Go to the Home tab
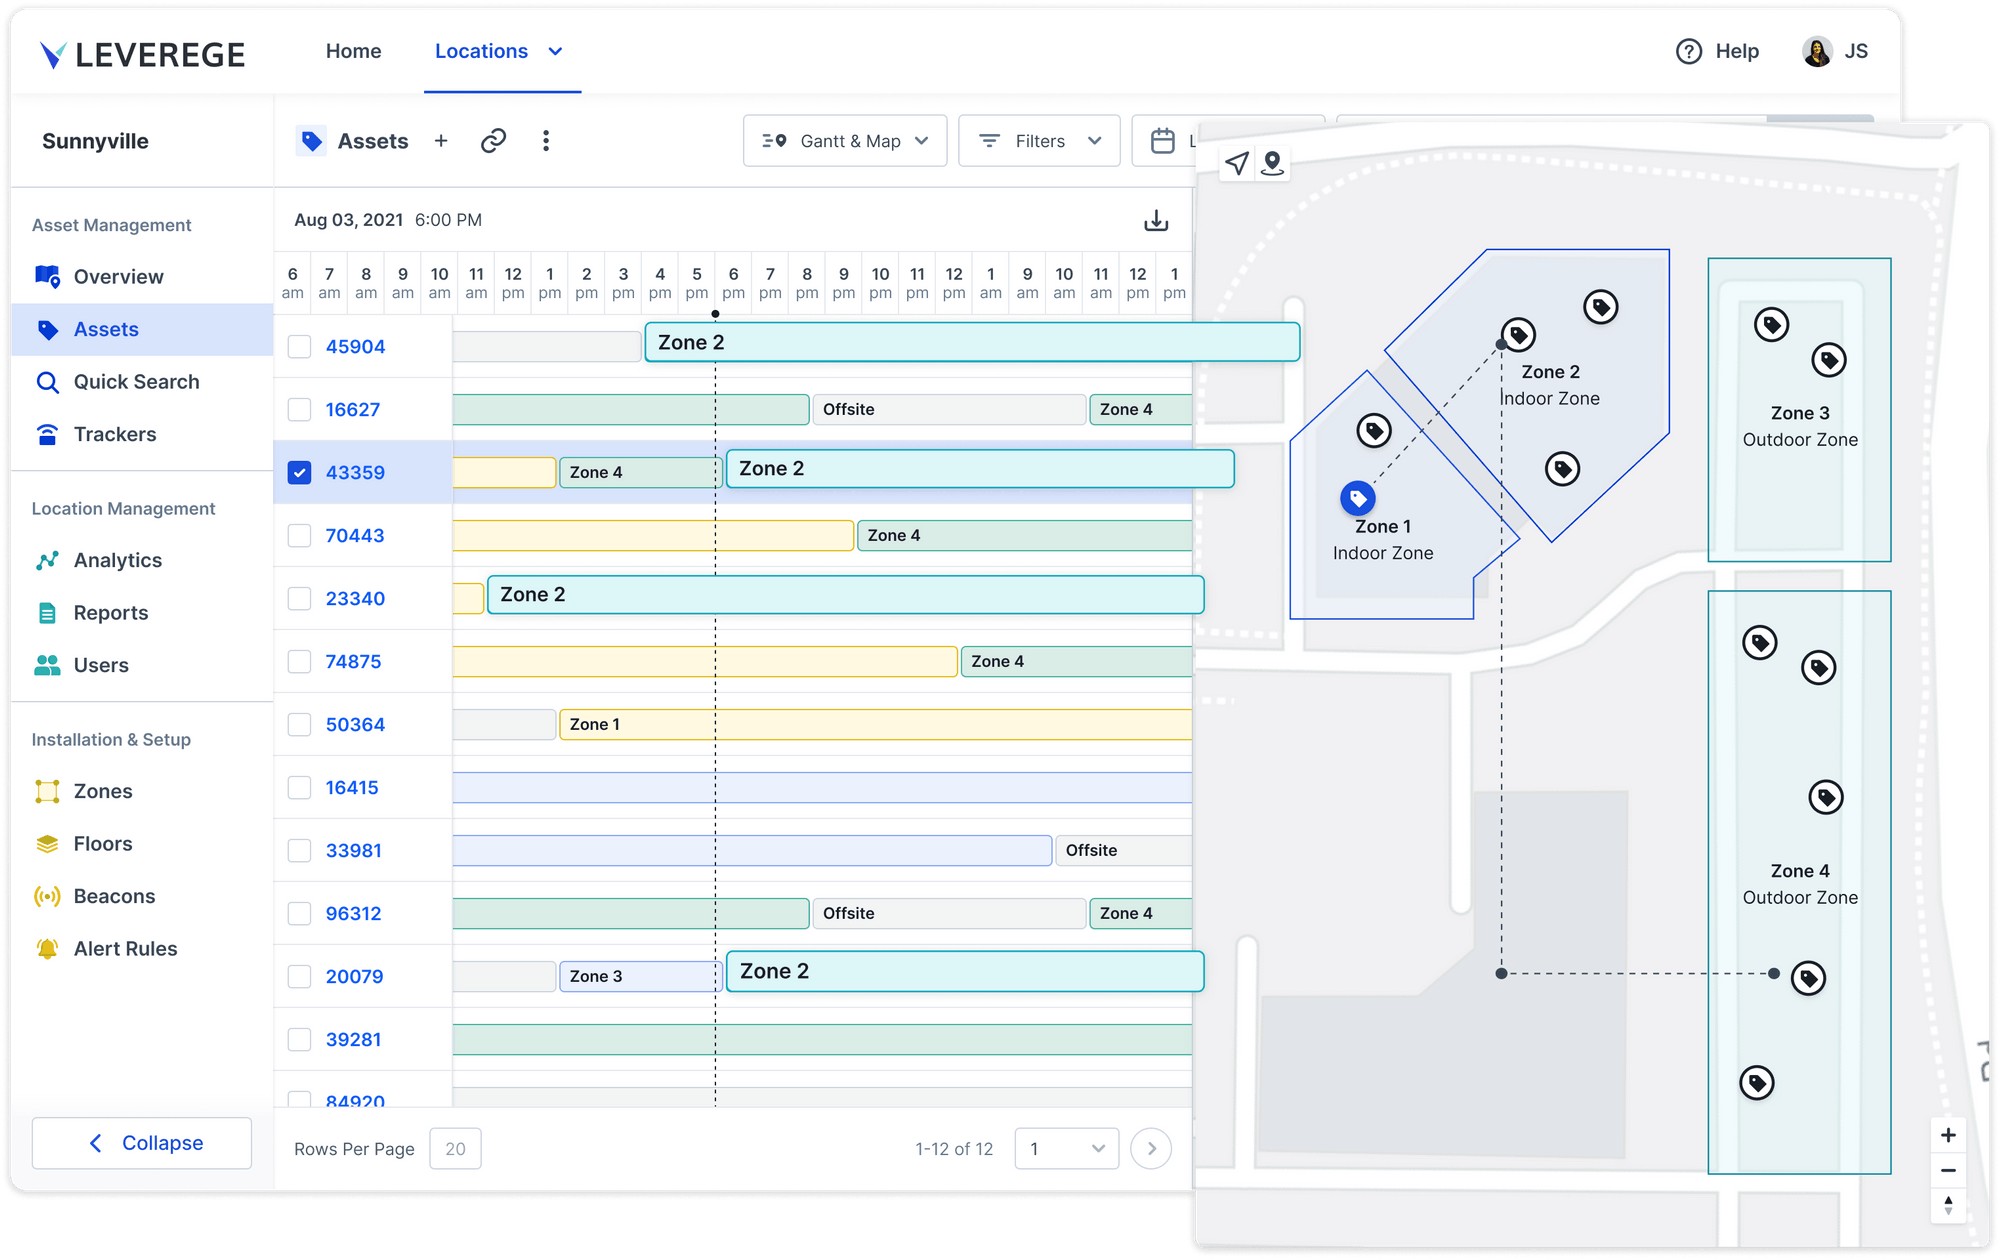The width and height of the screenshot is (2000, 1259). (x=353, y=52)
